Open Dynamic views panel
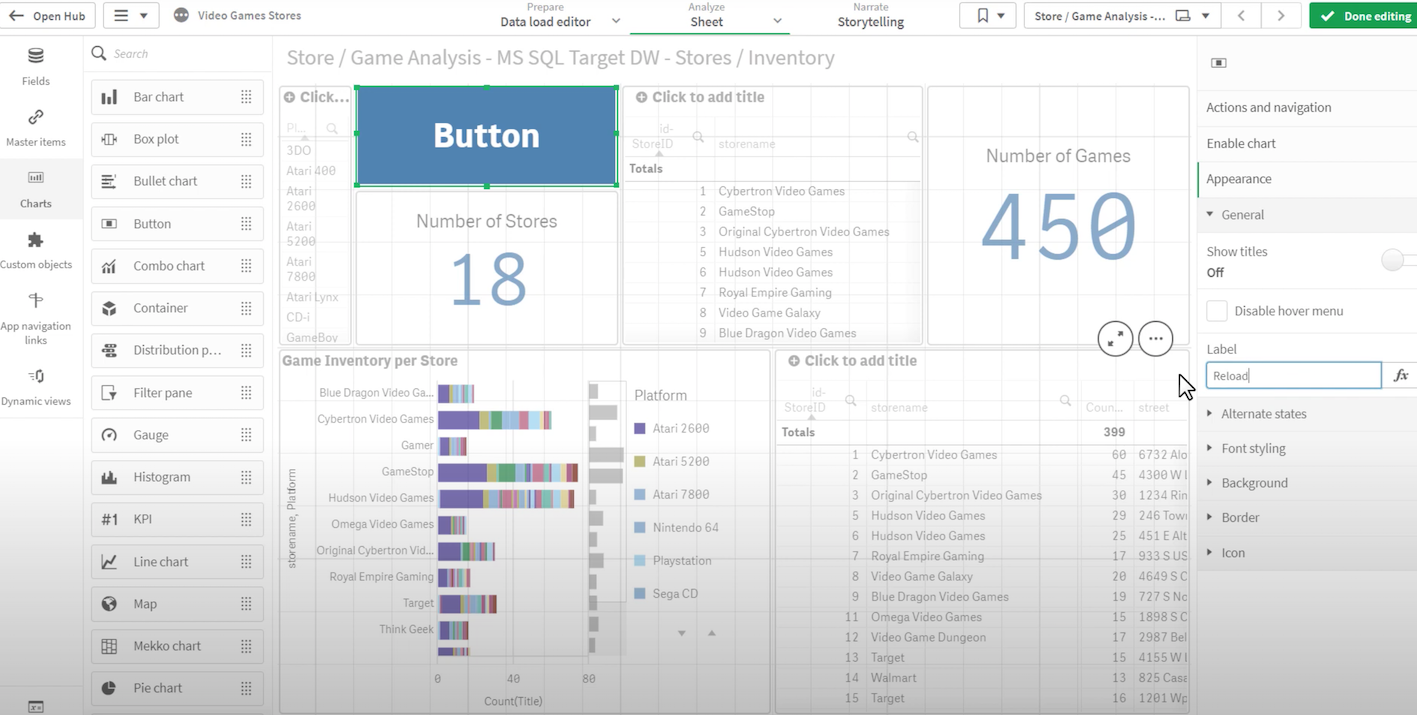The width and height of the screenshot is (1417, 715). (x=38, y=387)
